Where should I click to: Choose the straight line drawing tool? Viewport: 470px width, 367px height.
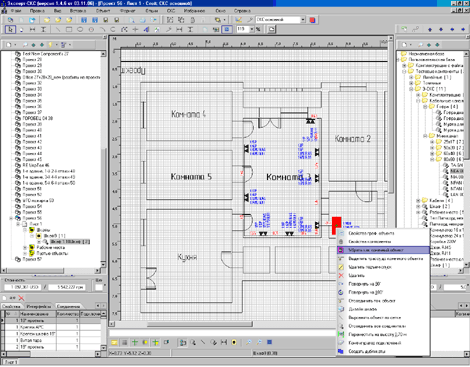pos(58,30)
